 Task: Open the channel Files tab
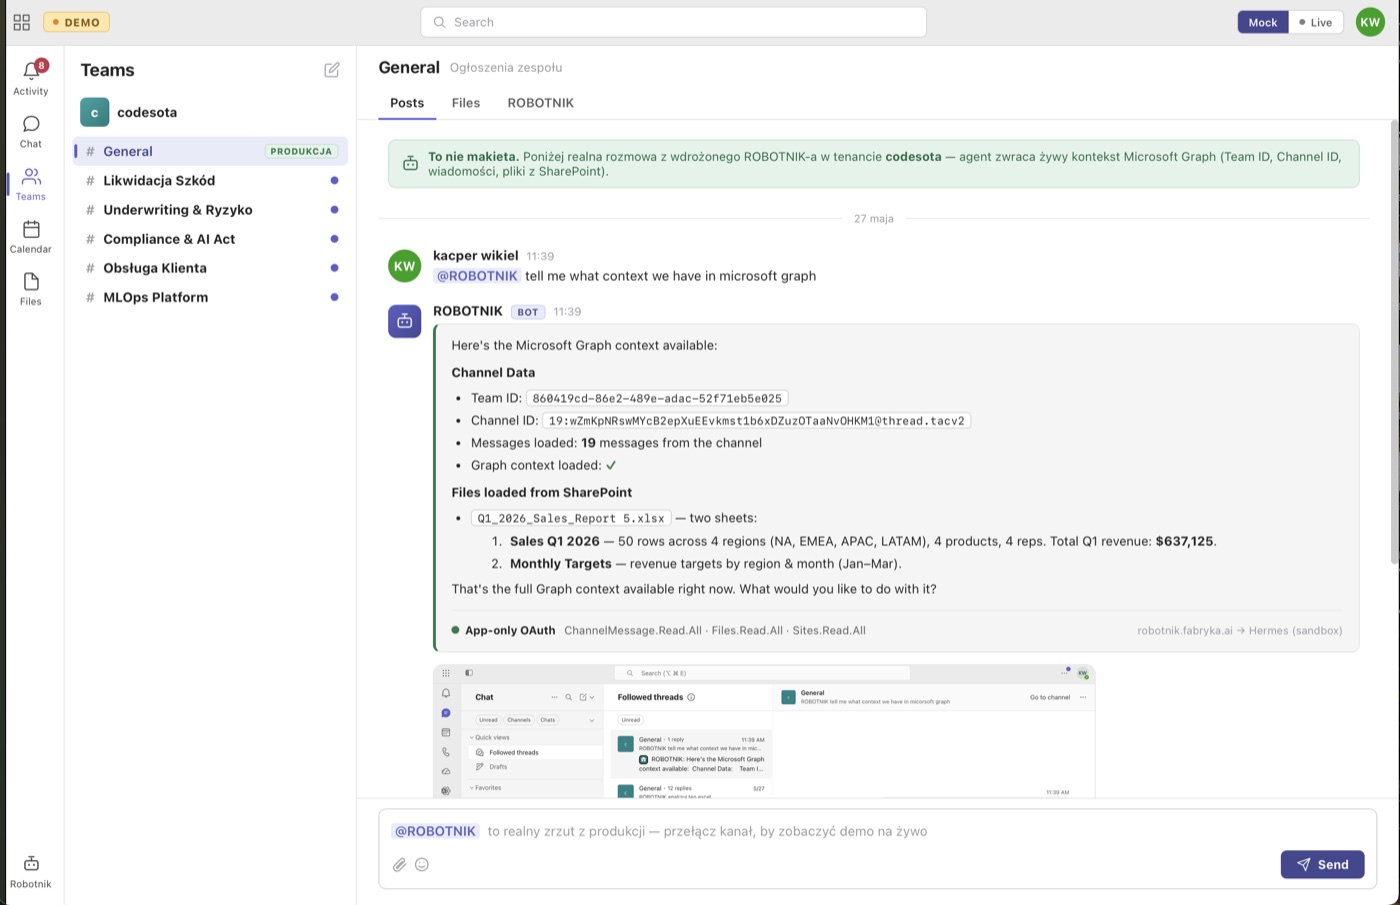(466, 103)
